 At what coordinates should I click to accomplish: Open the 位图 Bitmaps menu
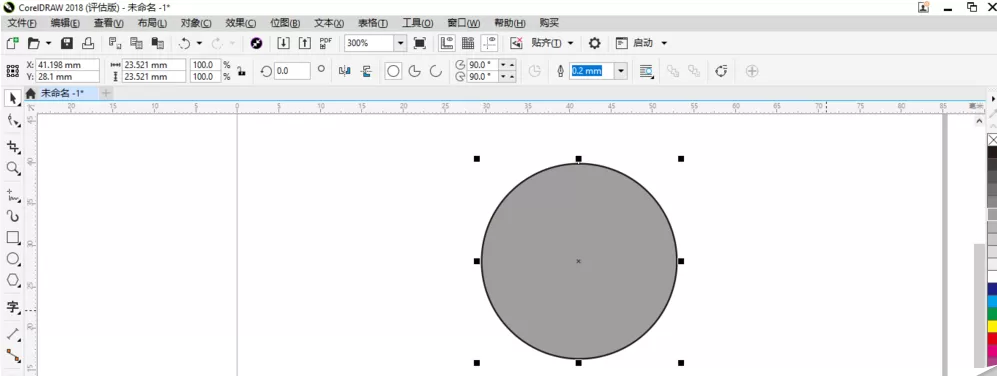coord(285,24)
